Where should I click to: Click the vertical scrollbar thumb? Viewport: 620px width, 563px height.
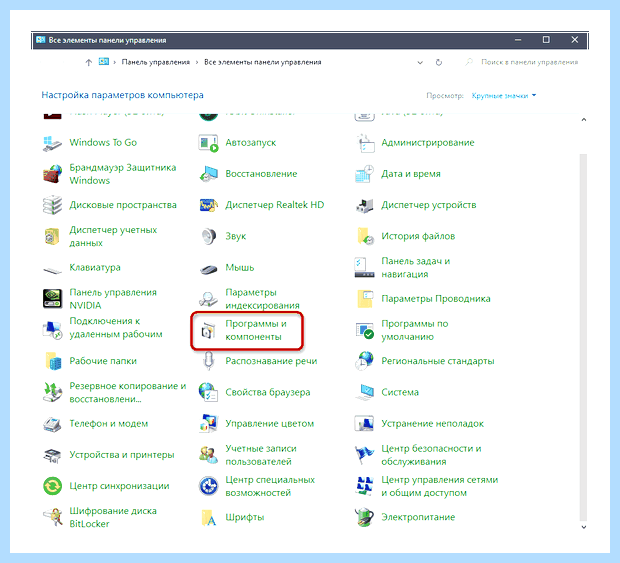[x=584, y=337]
